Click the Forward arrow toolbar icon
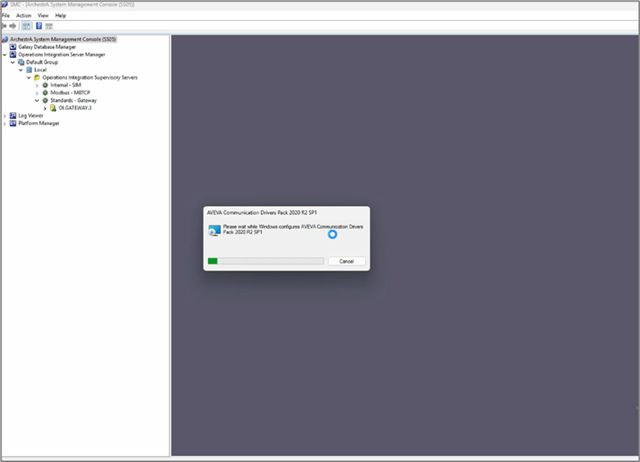Screen dimensions: 640x462 click(14, 25)
